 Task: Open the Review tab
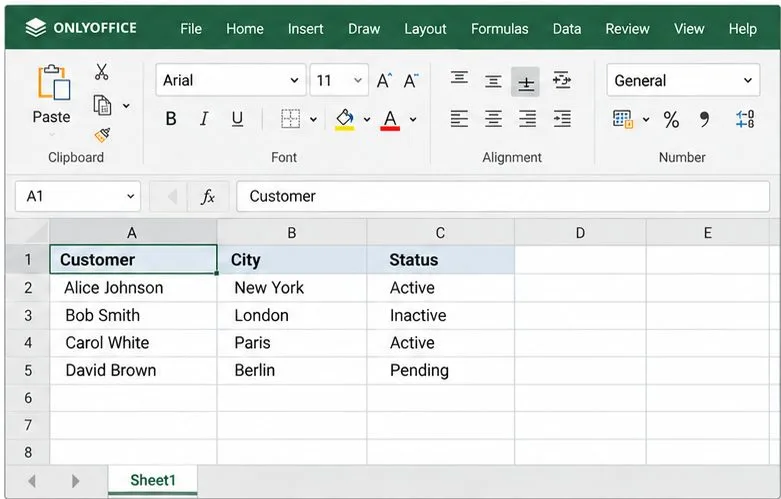tap(627, 29)
